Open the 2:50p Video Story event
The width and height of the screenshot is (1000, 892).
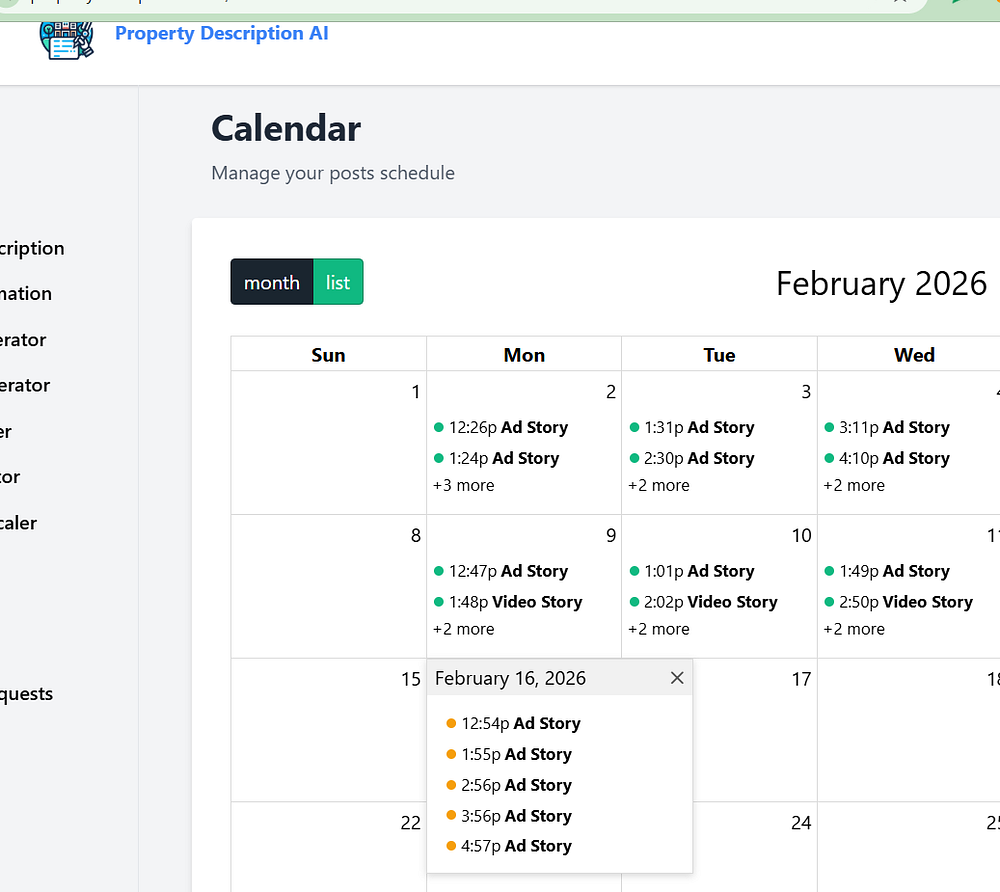pyautogui.click(x=898, y=602)
